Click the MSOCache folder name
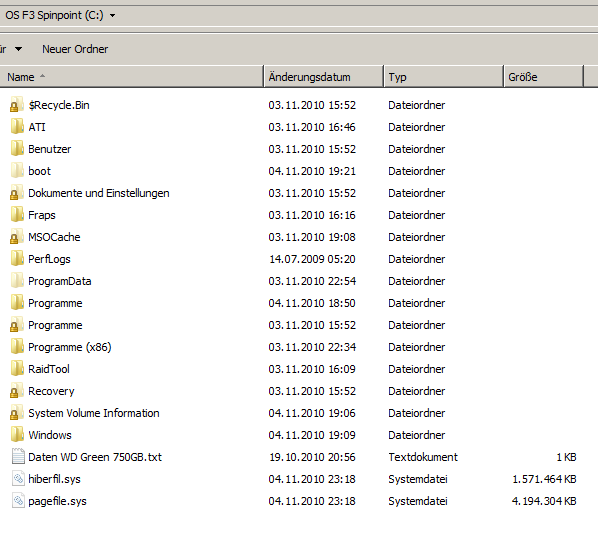Screen dimensions: 598x535 pos(54,237)
